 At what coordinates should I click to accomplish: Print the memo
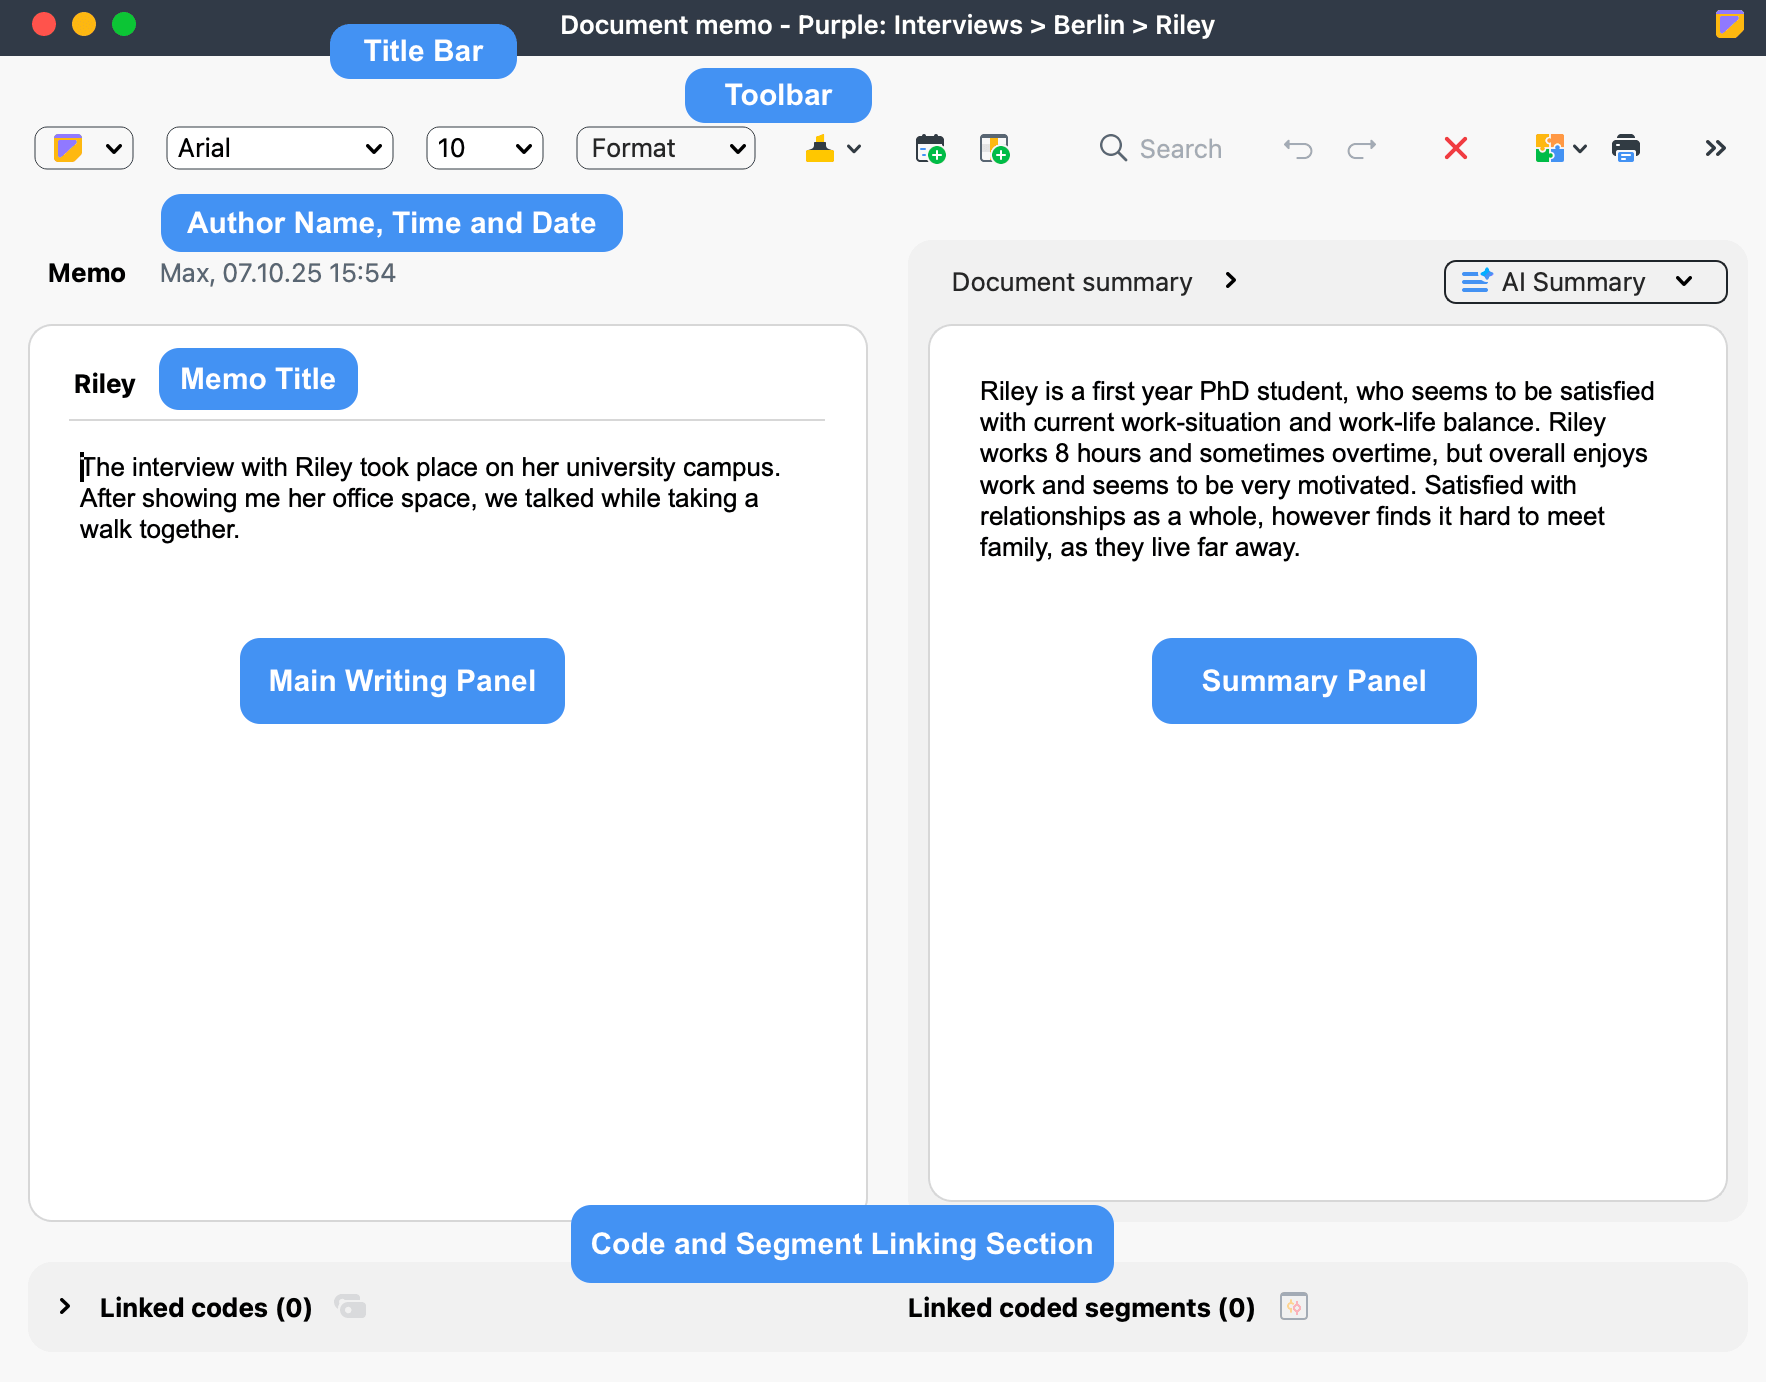click(x=1626, y=148)
